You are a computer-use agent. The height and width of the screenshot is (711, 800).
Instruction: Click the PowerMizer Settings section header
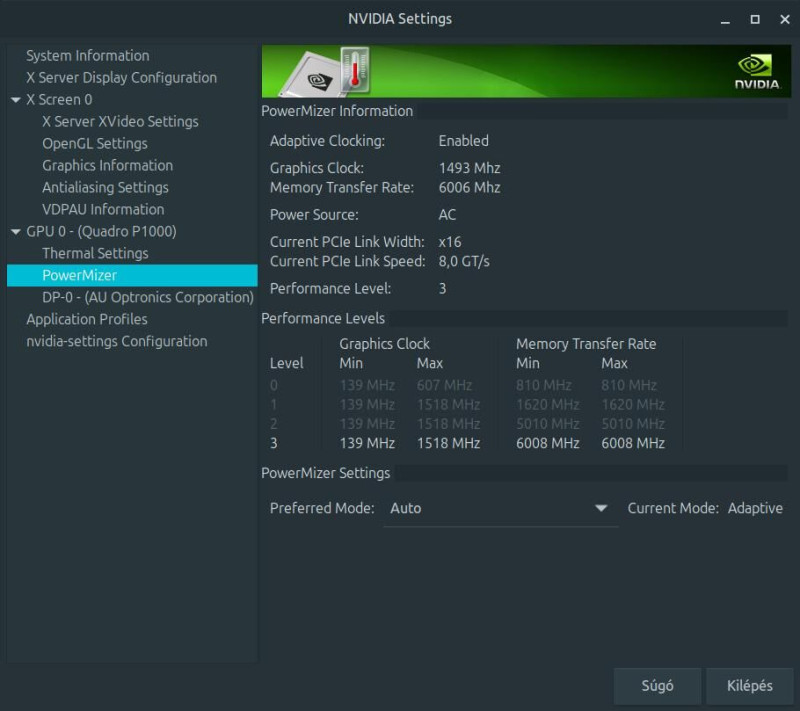pyautogui.click(x=326, y=473)
